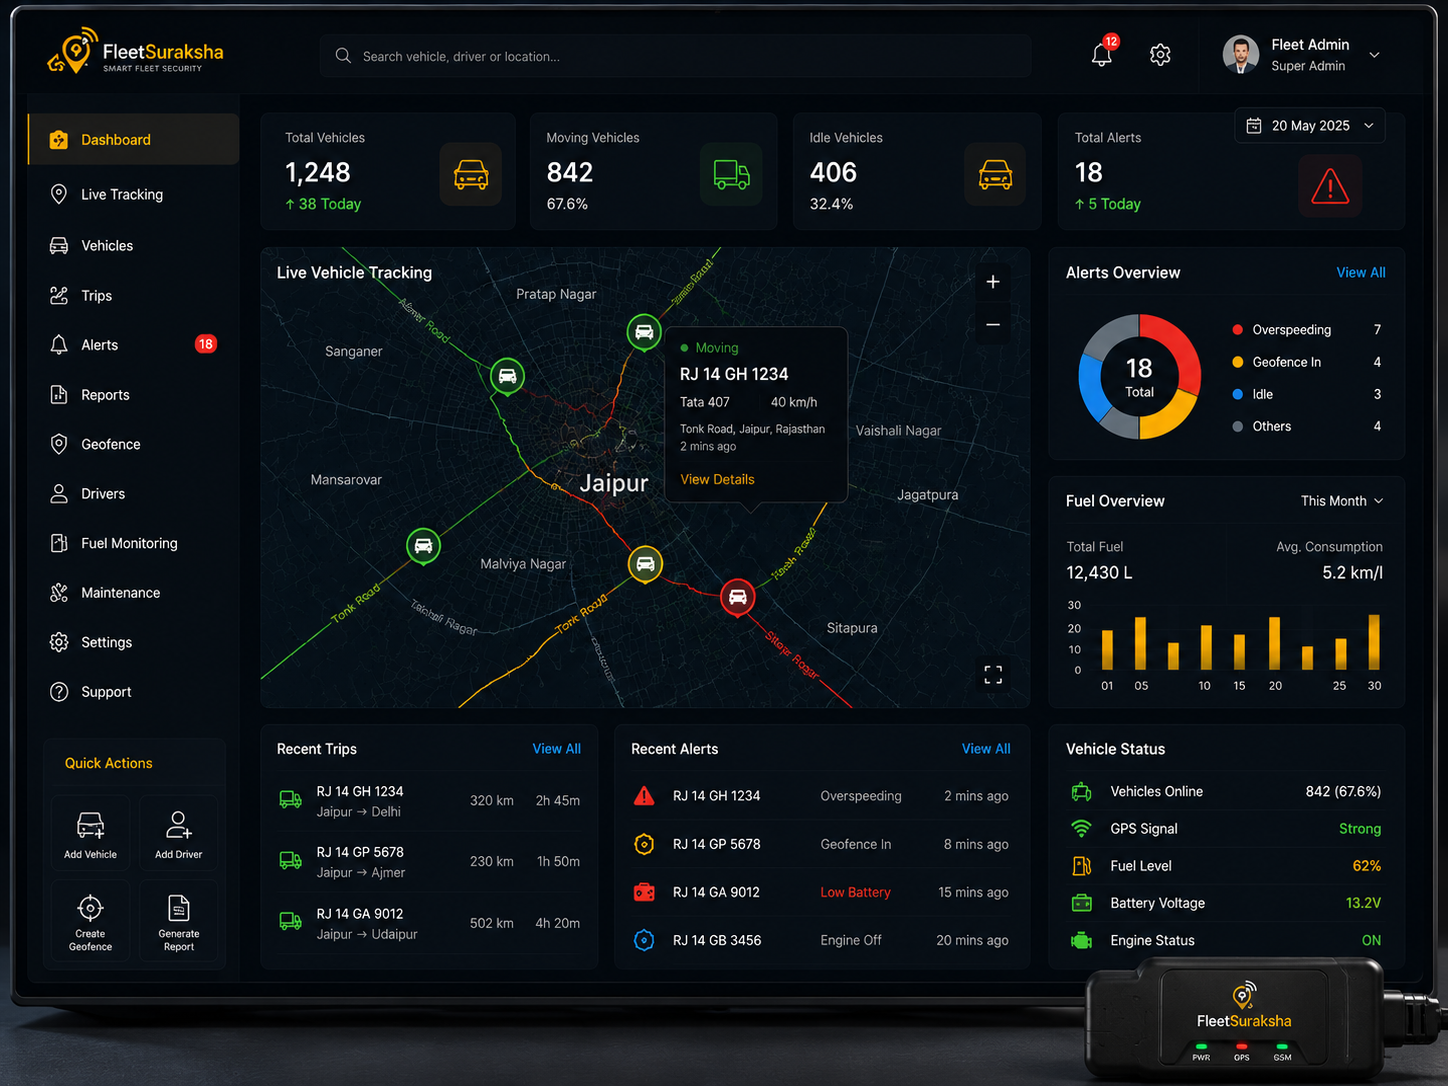Click the Generate Report quick action

(179, 921)
